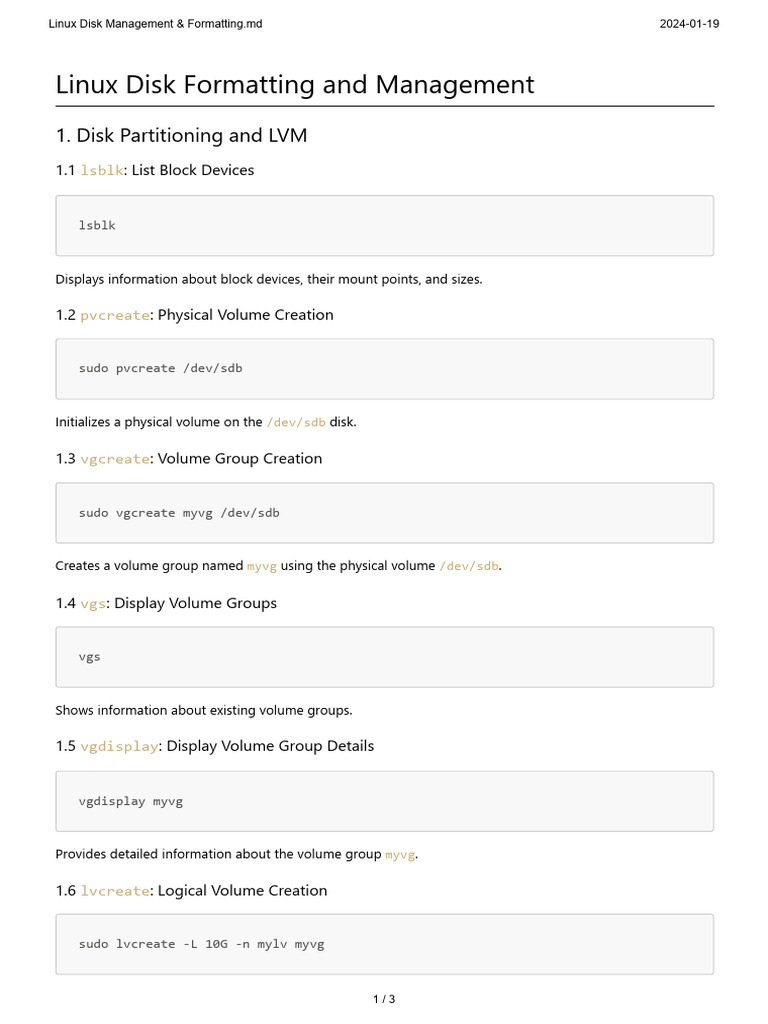Click the '1.5 vgdisplay' section heading
The width and height of the screenshot is (768, 1024).
tap(215, 746)
